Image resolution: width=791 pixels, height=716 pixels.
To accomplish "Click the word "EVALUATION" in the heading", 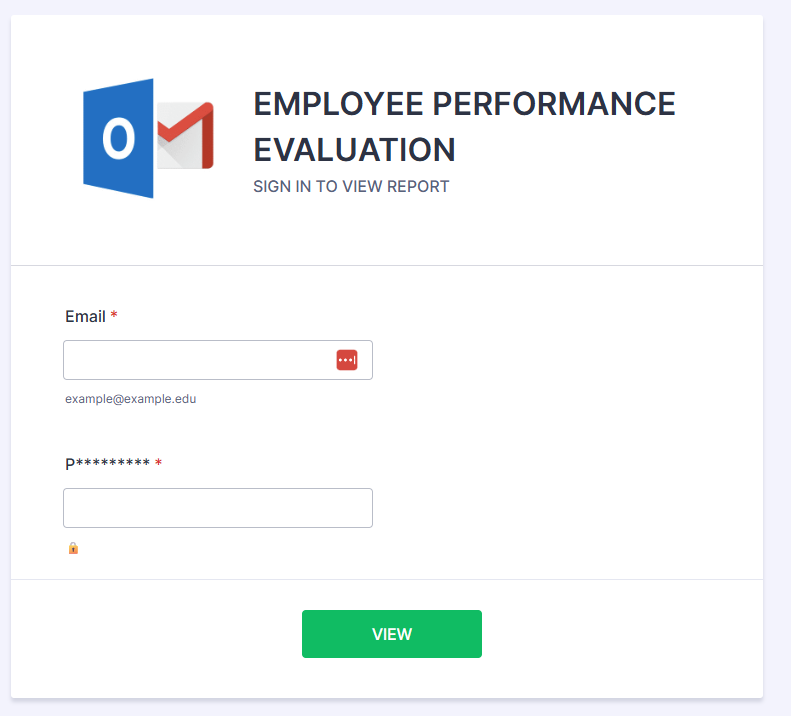I will tap(354, 150).
